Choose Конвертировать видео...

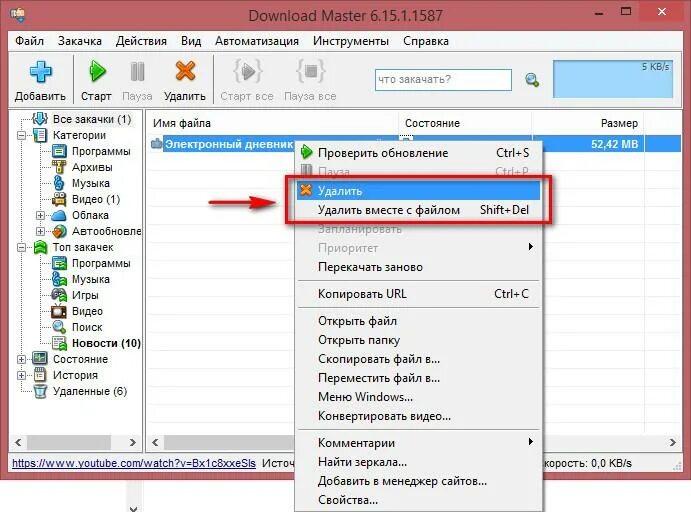point(418,416)
